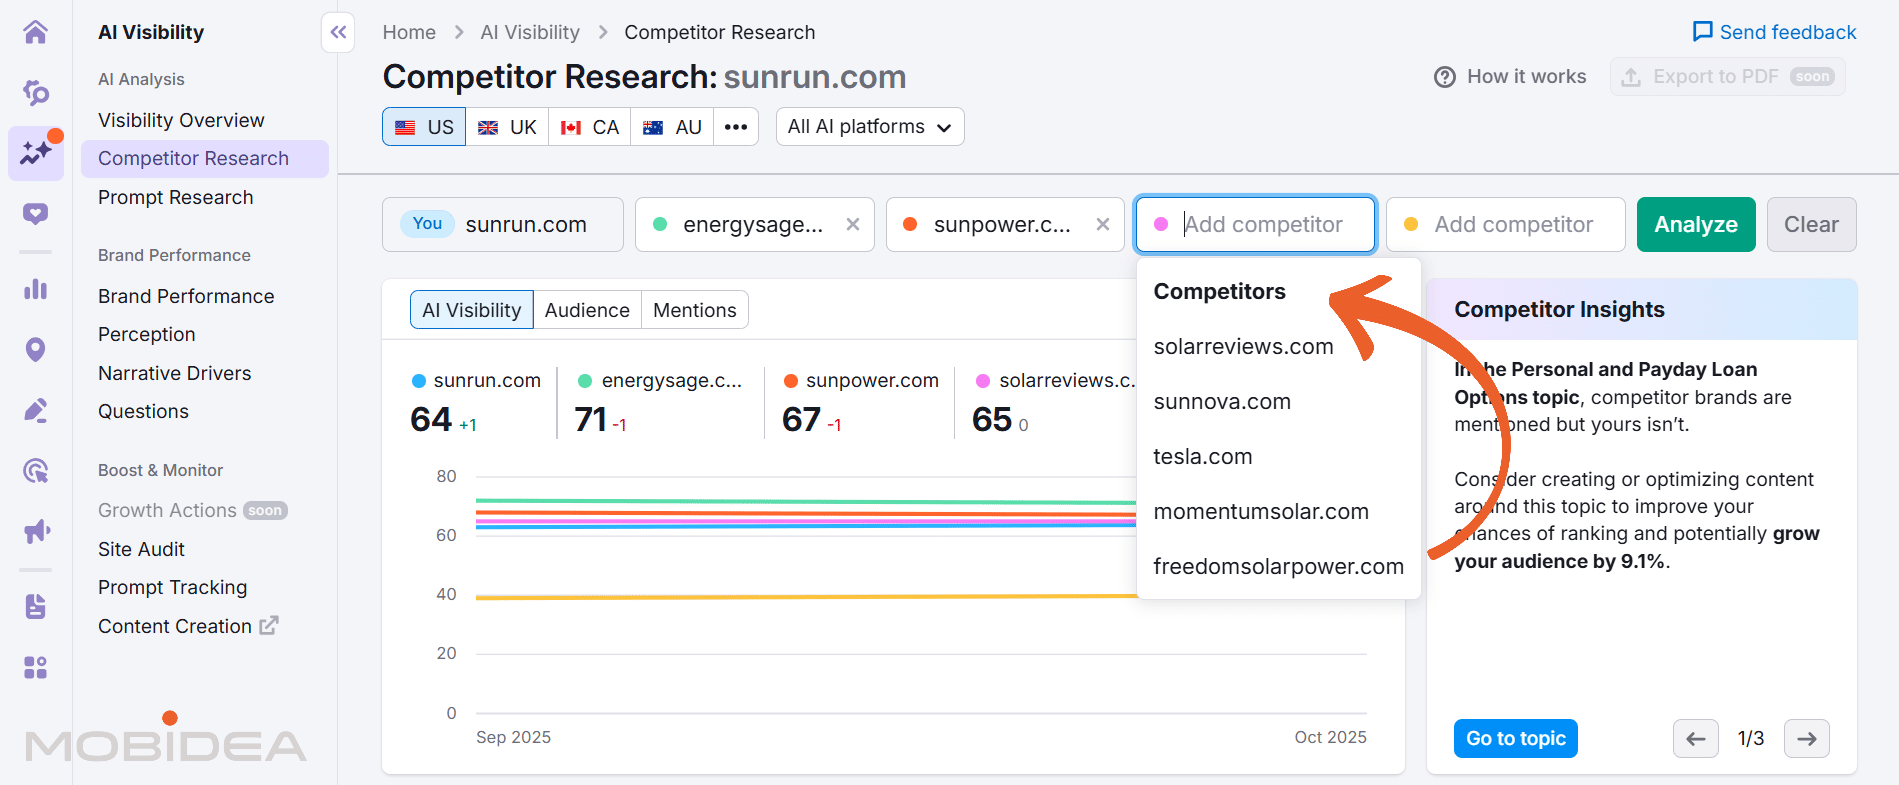
Task: Click green energysage legend dot
Action: [586, 381]
